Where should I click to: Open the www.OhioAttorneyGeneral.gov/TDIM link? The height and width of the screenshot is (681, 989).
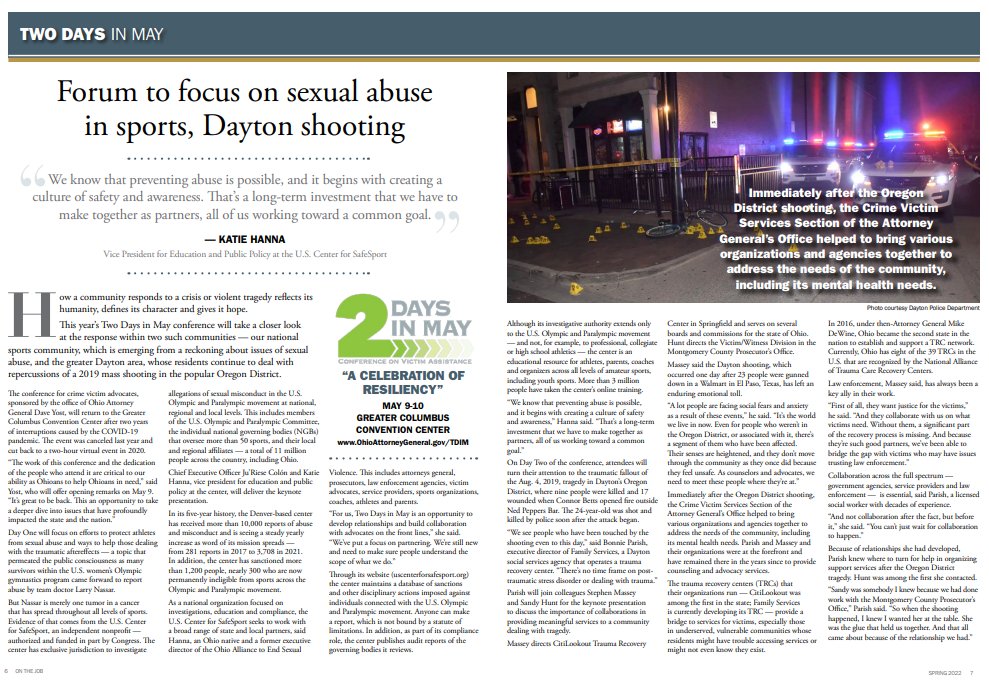[x=403, y=442]
